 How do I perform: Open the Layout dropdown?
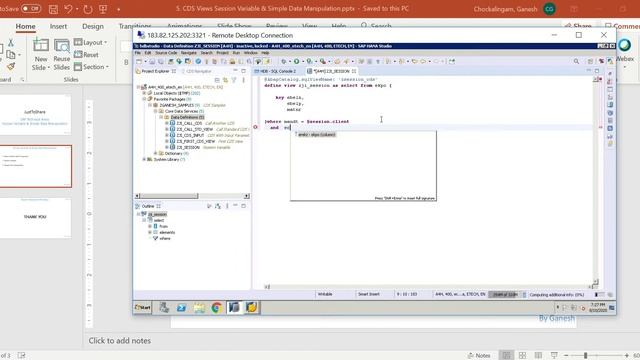point(91,42)
